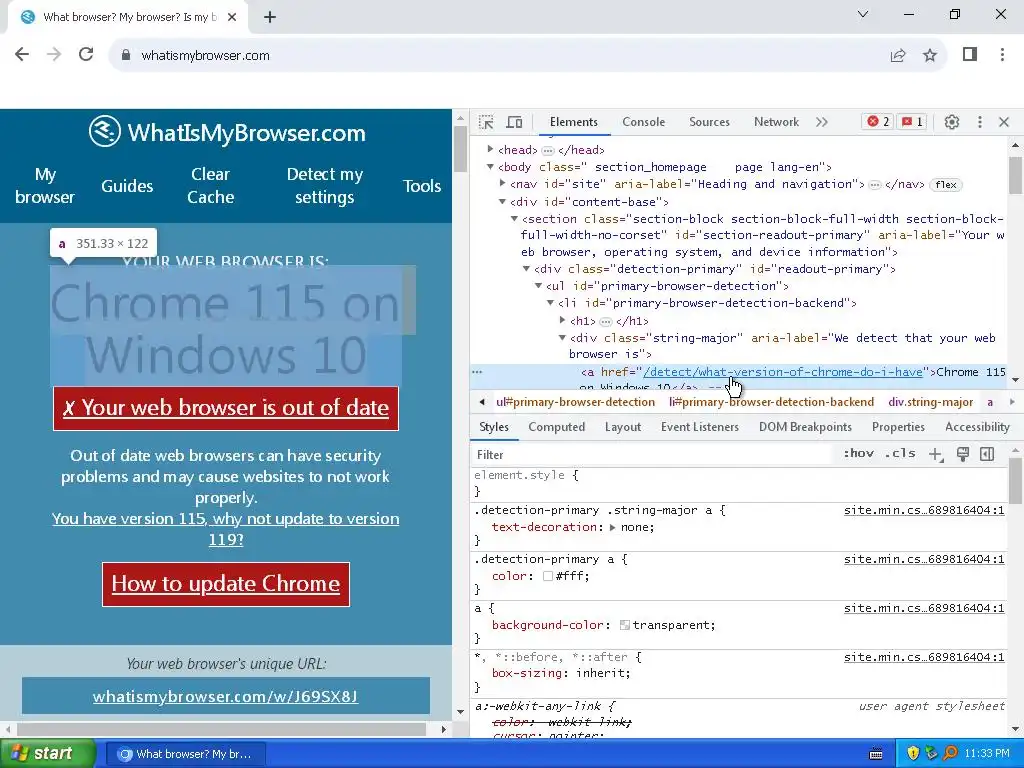The width and height of the screenshot is (1024, 768).
Task: Open Chrome three-dot menu
Action: (x=1002, y=55)
